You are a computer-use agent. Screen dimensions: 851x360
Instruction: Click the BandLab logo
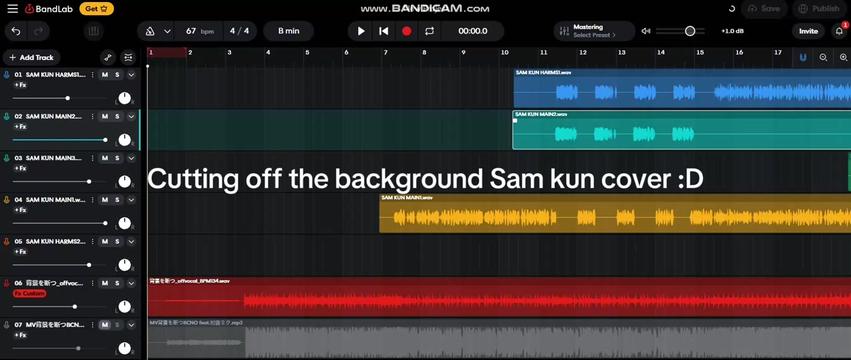click(x=49, y=9)
